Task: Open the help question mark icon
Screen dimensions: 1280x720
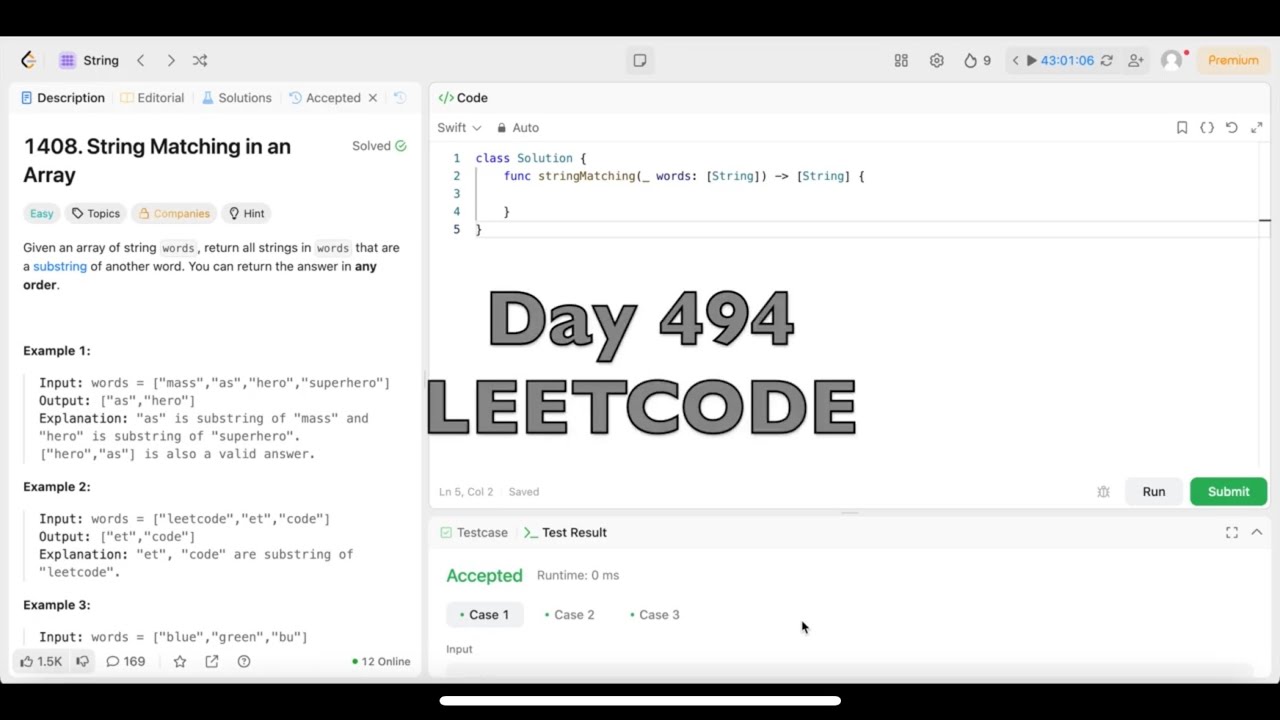Action: click(244, 661)
